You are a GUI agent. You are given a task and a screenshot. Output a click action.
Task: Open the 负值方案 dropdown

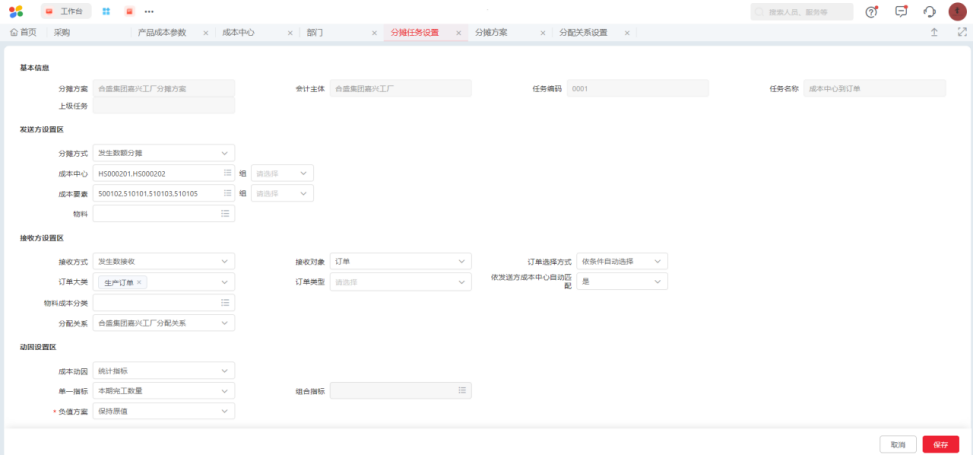click(x=164, y=411)
